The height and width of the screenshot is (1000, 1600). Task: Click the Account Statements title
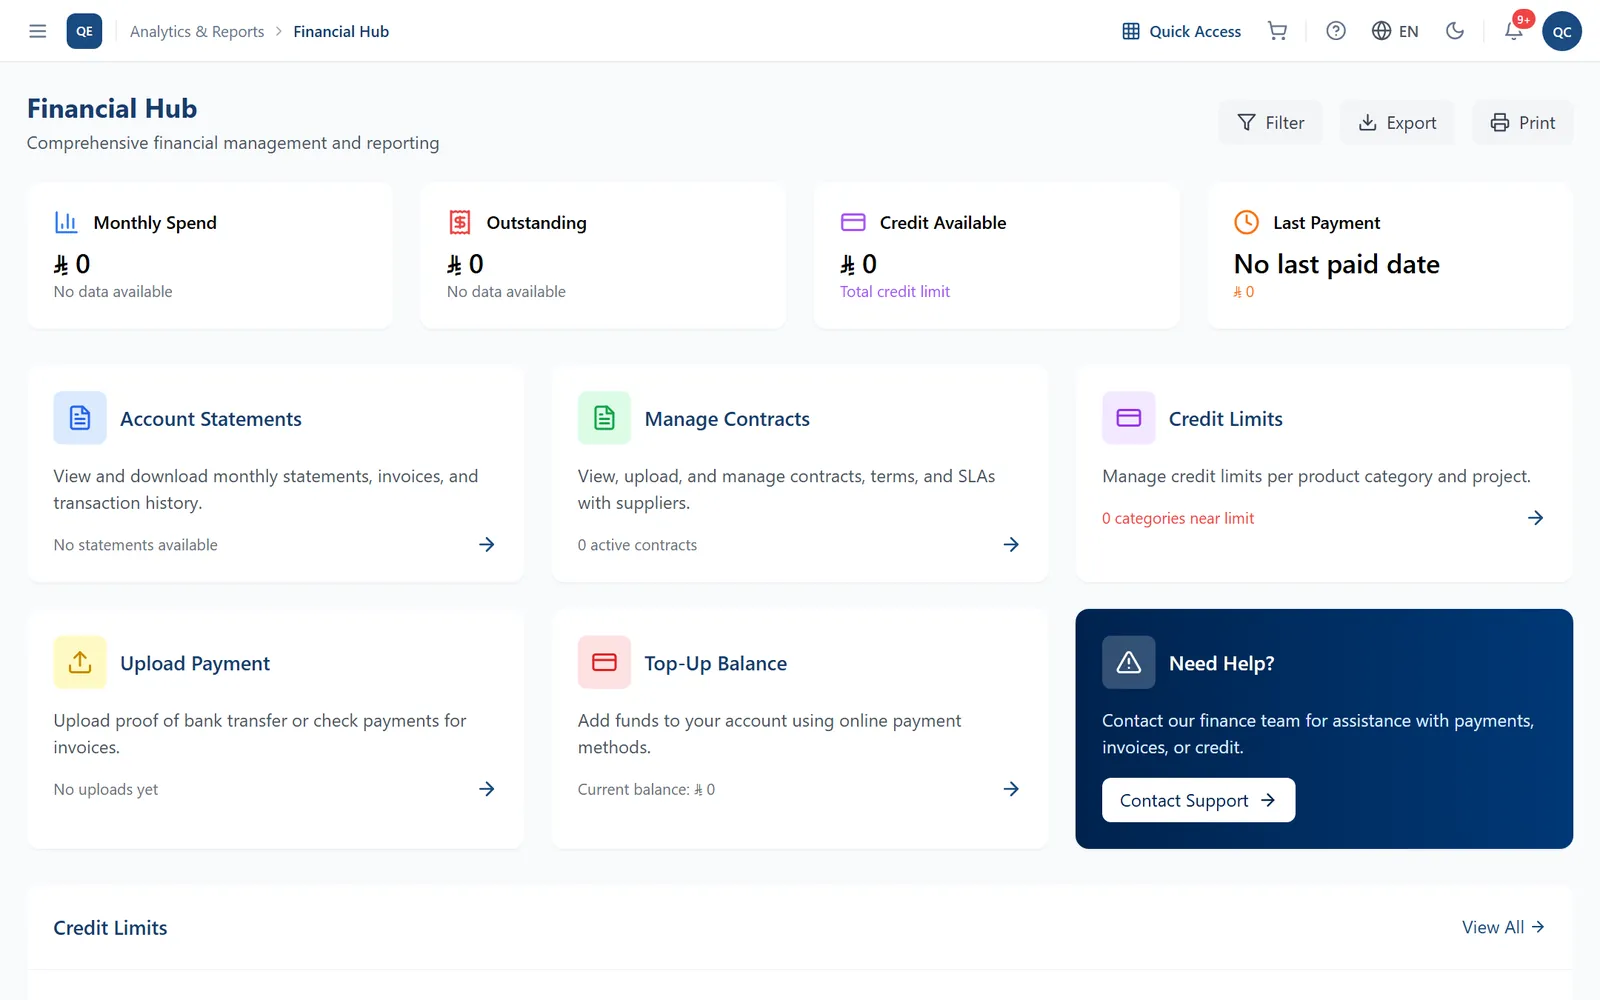pos(211,419)
